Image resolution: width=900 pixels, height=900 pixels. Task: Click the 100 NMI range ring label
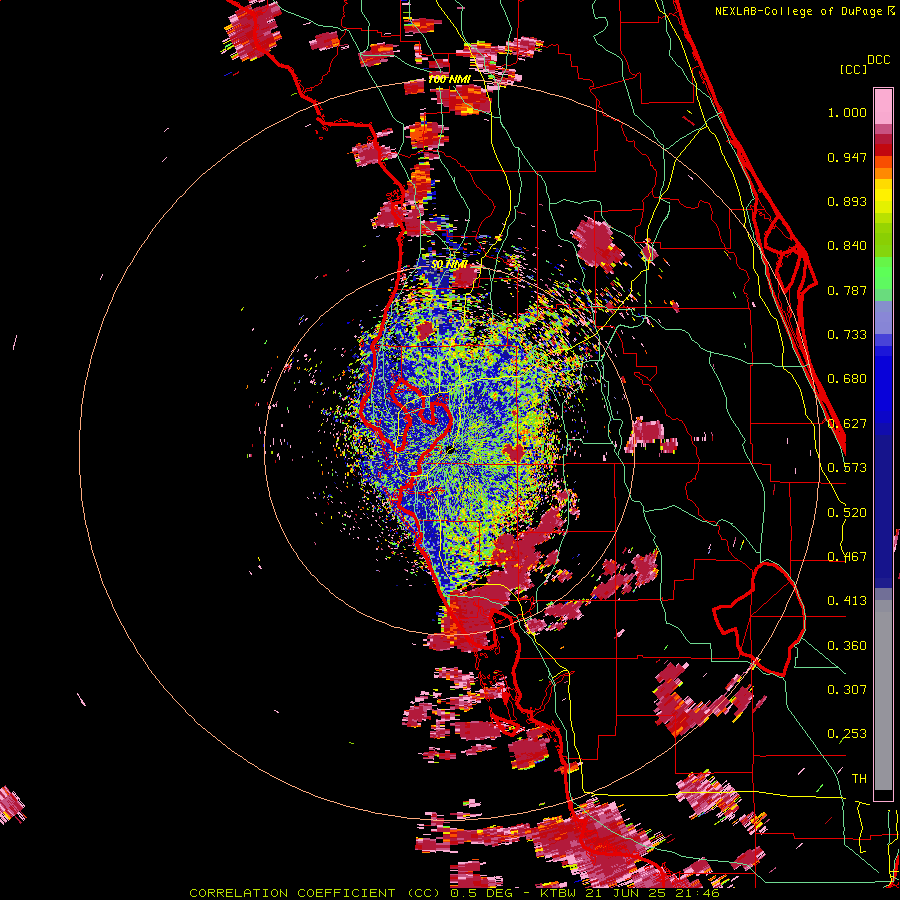[x=449, y=79]
